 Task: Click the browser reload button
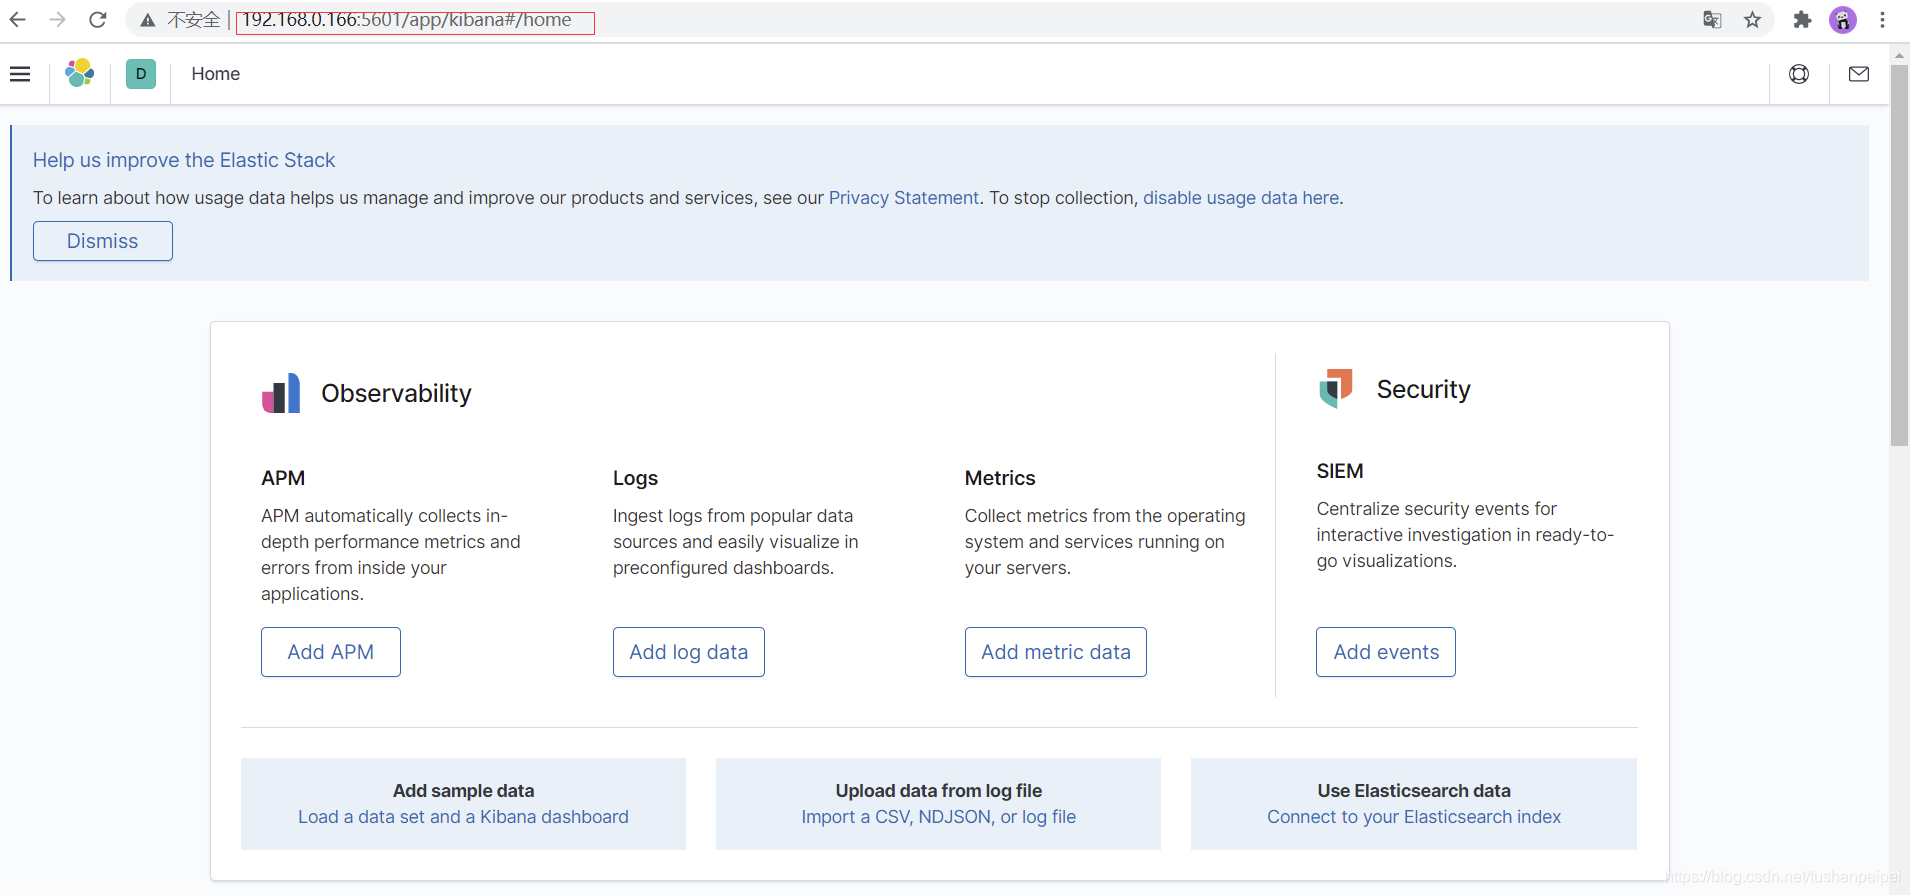click(x=98, y=20)
